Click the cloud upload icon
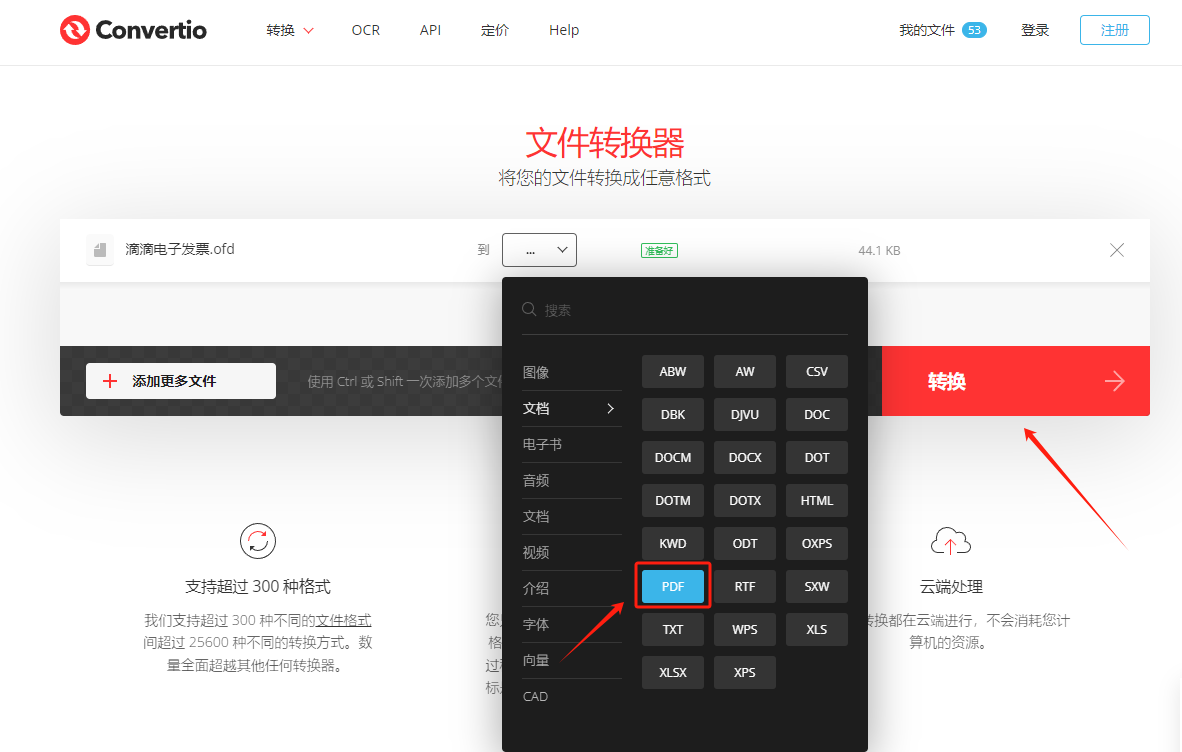Image resolution: width=1182 pixels, height=752 pixels. (x=951, y=541)
